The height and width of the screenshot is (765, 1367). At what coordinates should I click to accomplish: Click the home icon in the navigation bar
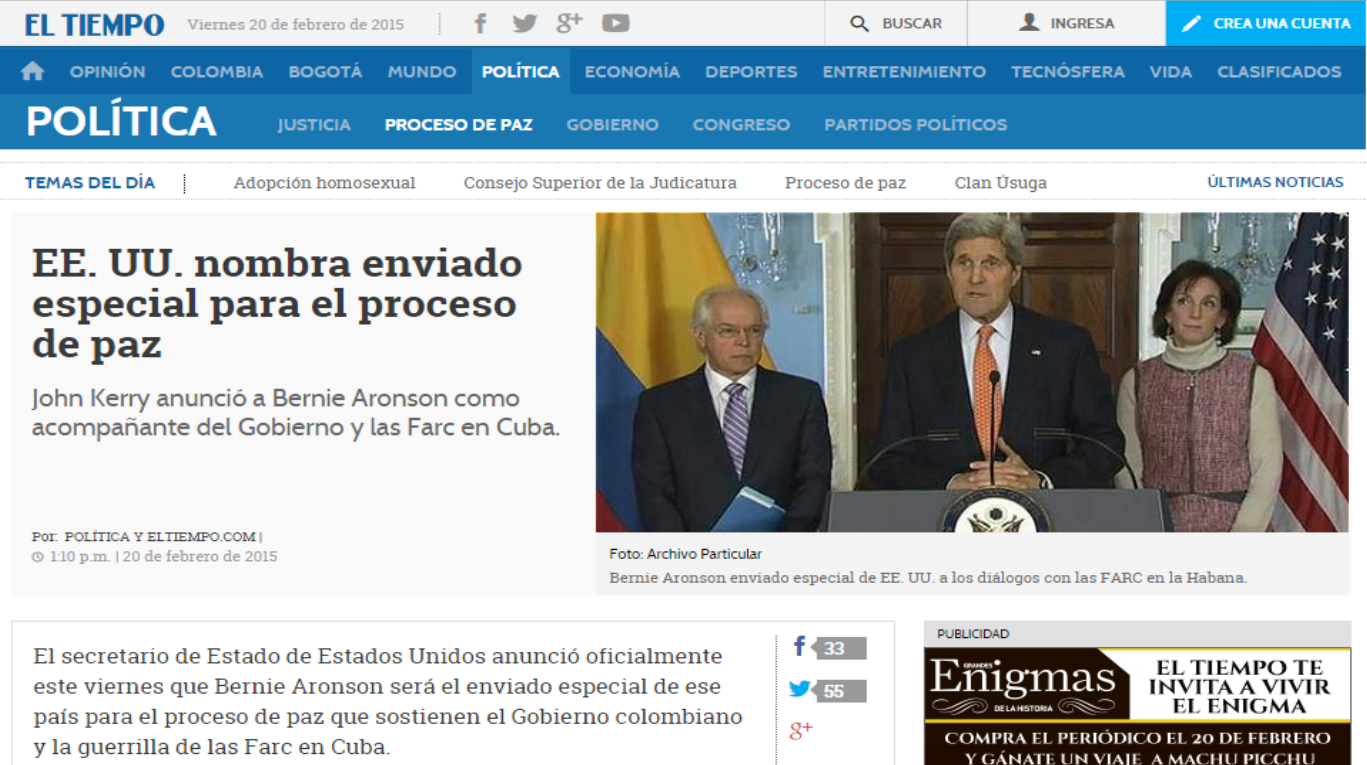[x=33, y=71]
